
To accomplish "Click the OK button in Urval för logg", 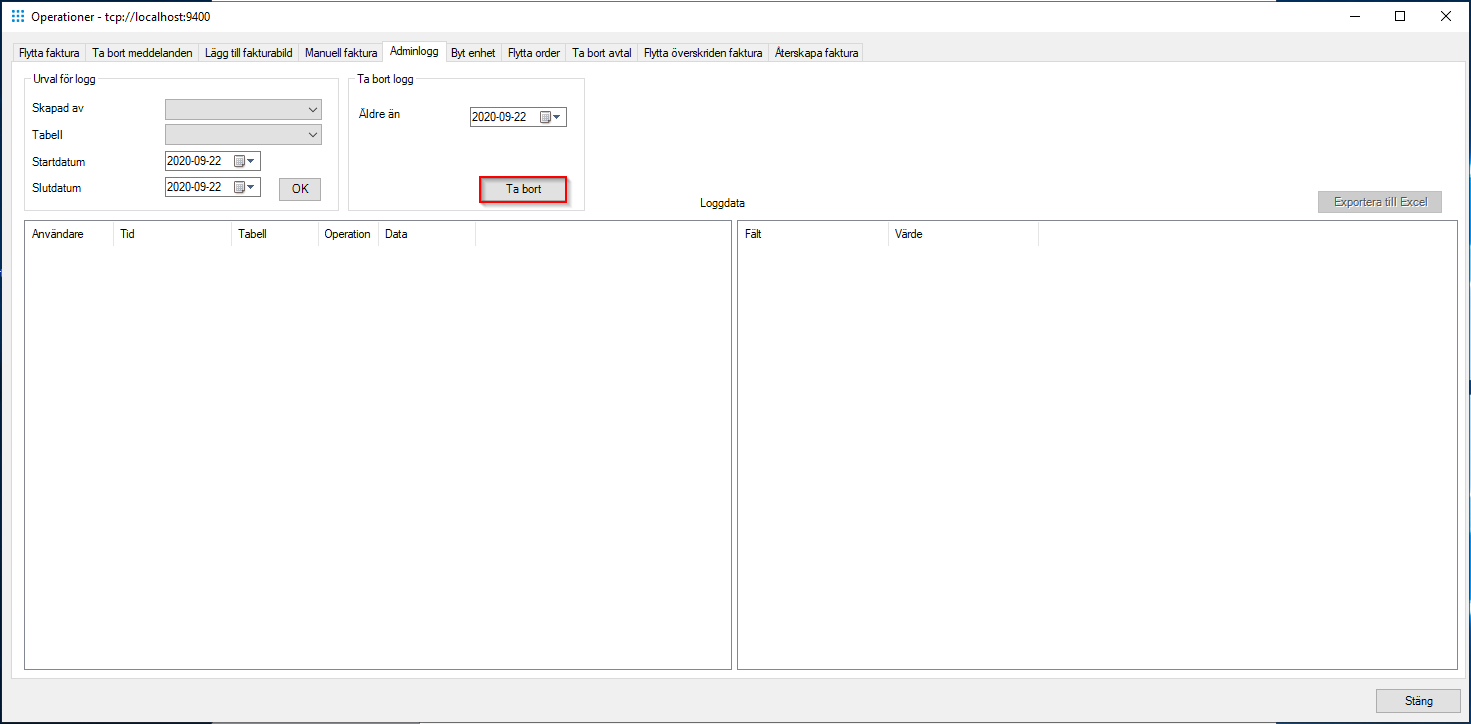I will [x=299, y=188].
